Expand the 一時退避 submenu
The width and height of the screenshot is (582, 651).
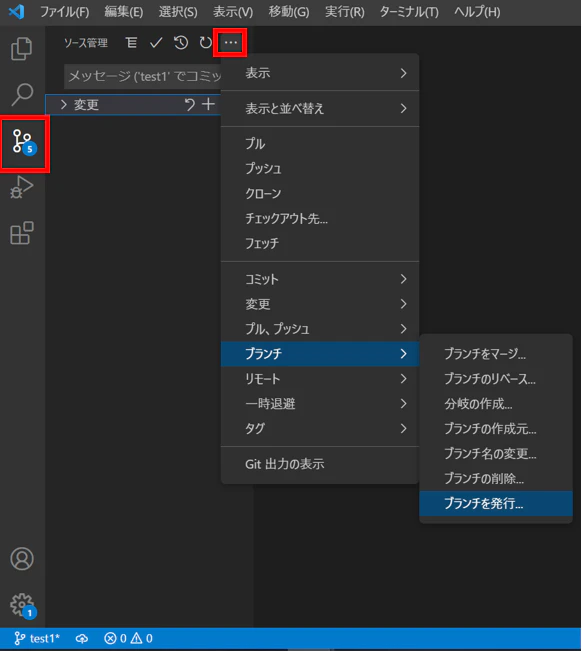320,404
